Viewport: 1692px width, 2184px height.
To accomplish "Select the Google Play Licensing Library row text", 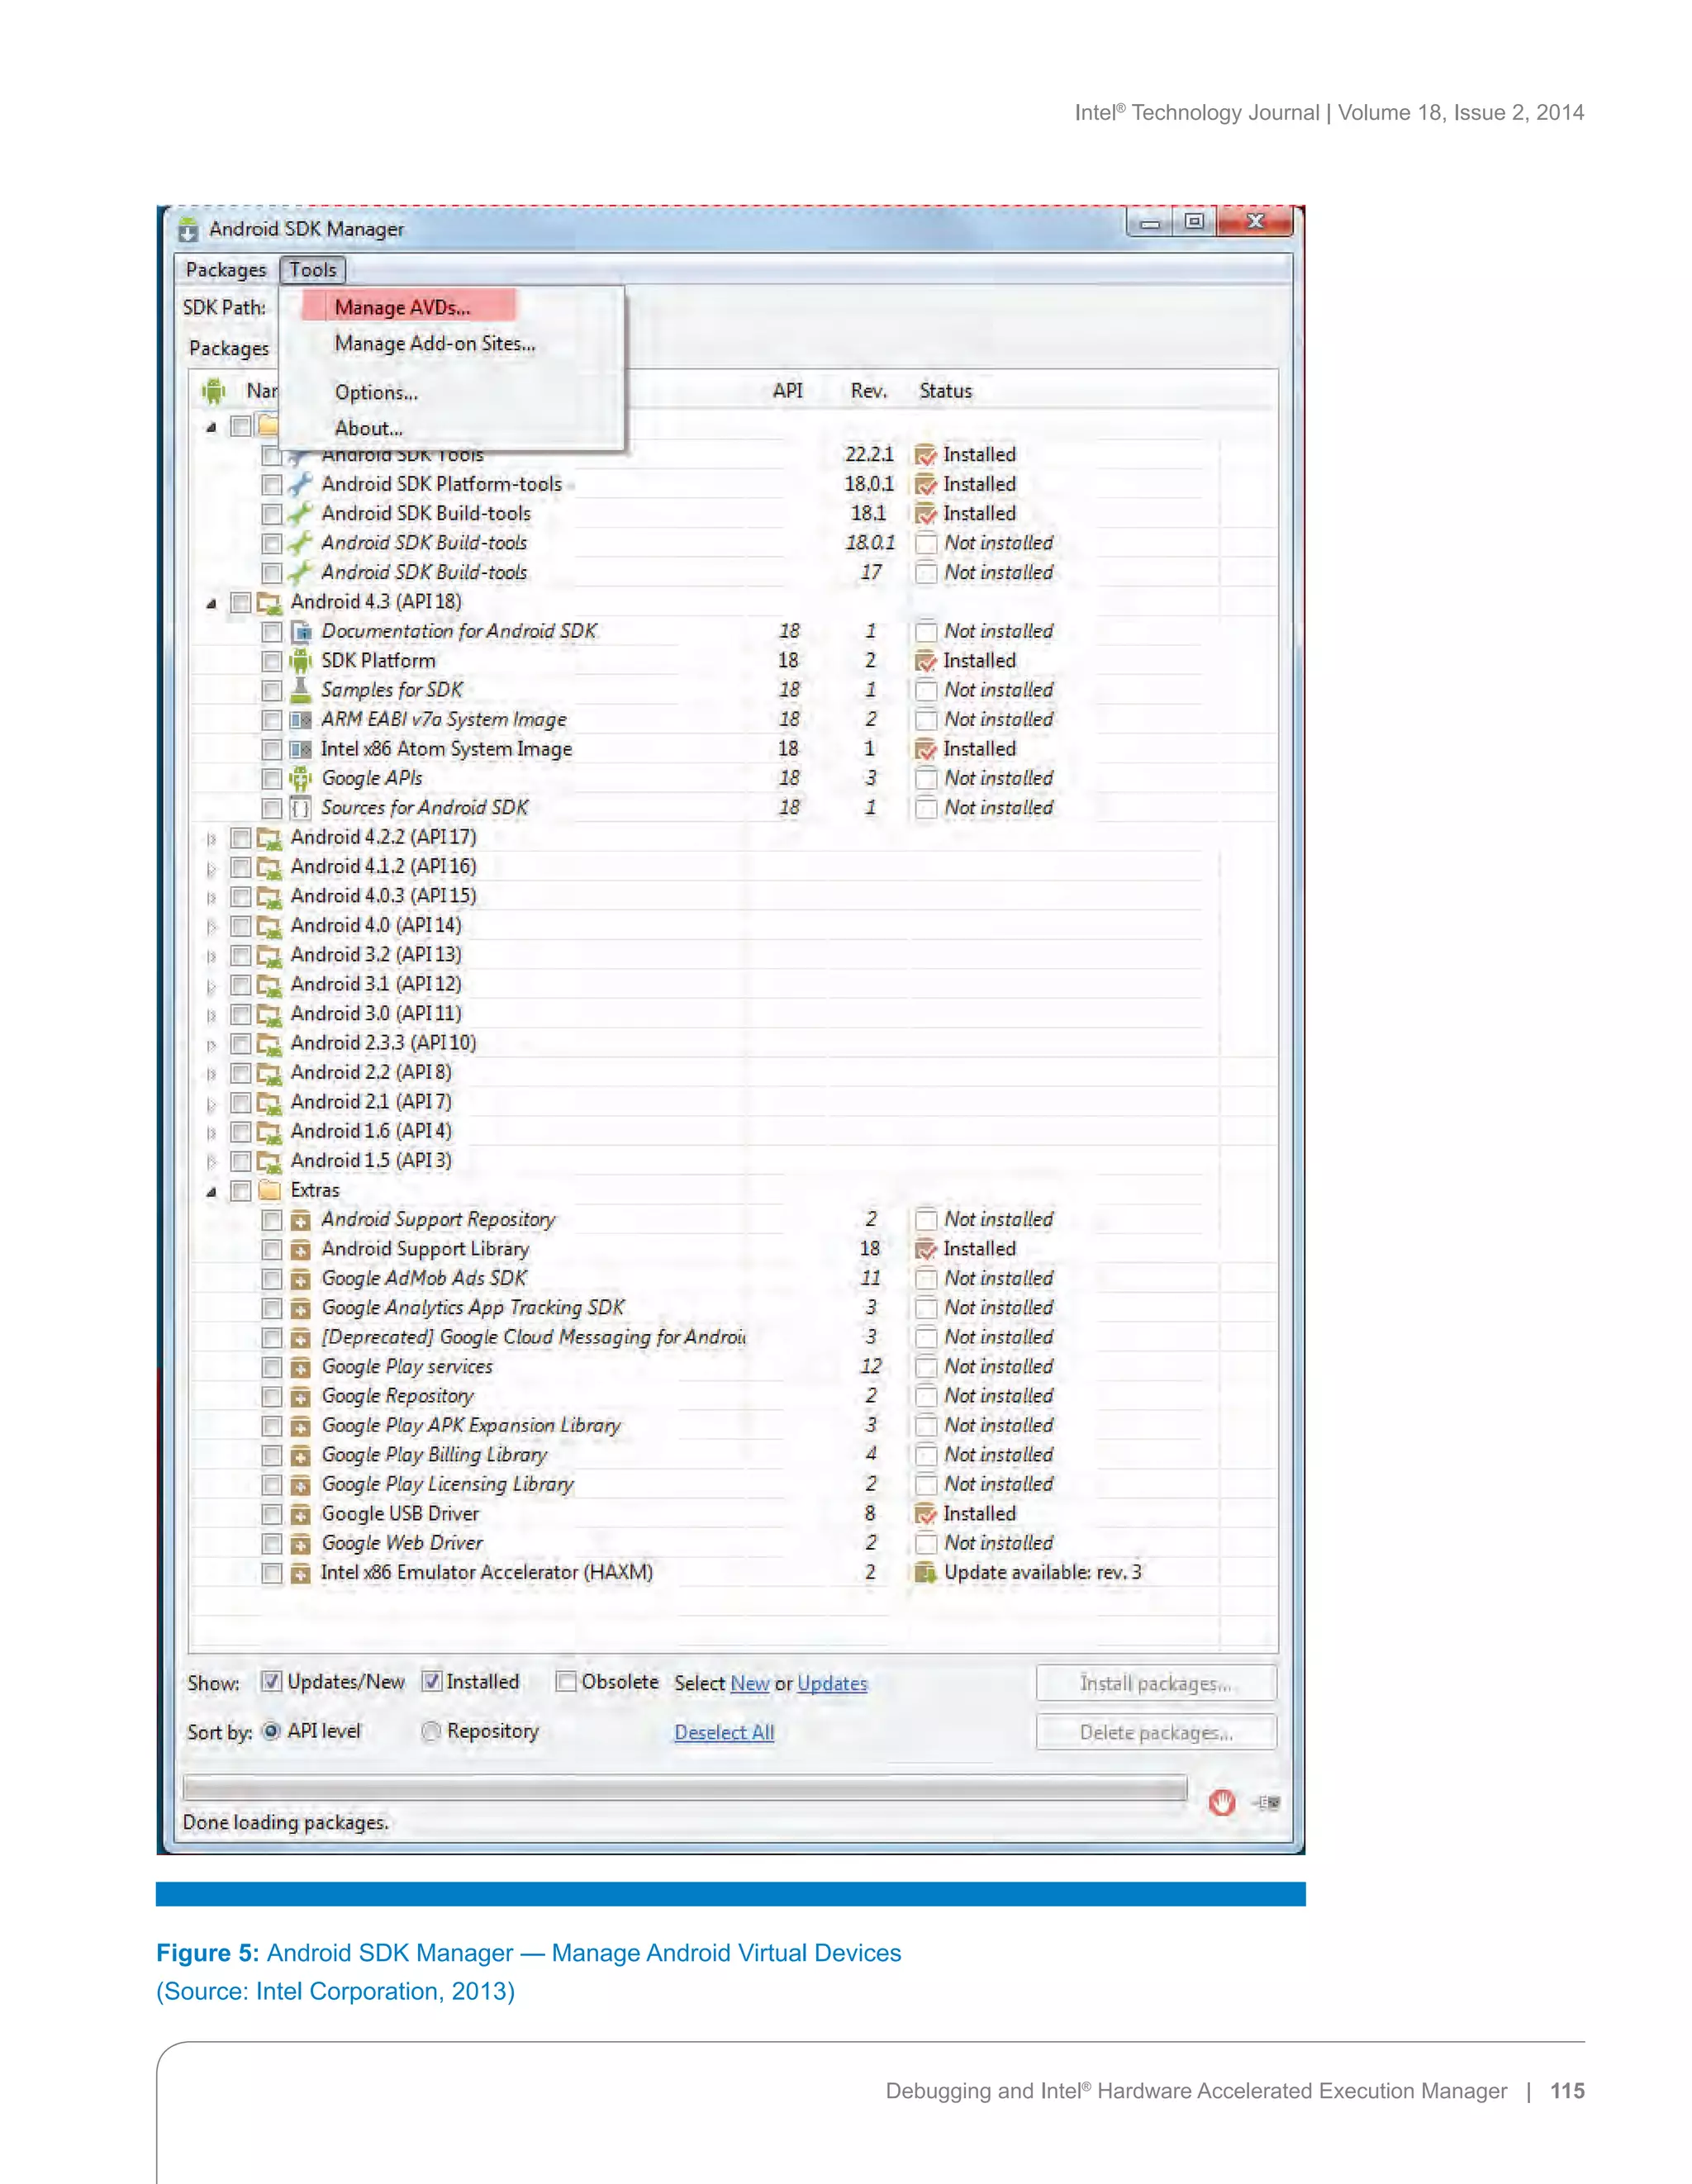I will coord(447,1484).
